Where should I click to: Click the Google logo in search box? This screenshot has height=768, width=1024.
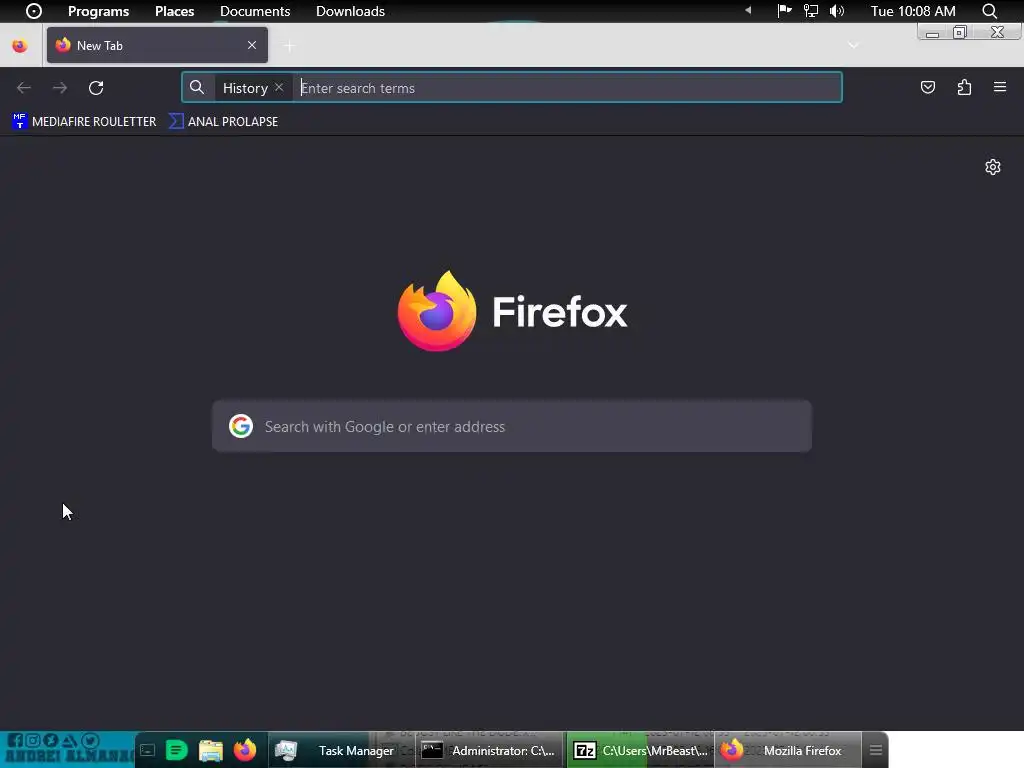[241, 426]
